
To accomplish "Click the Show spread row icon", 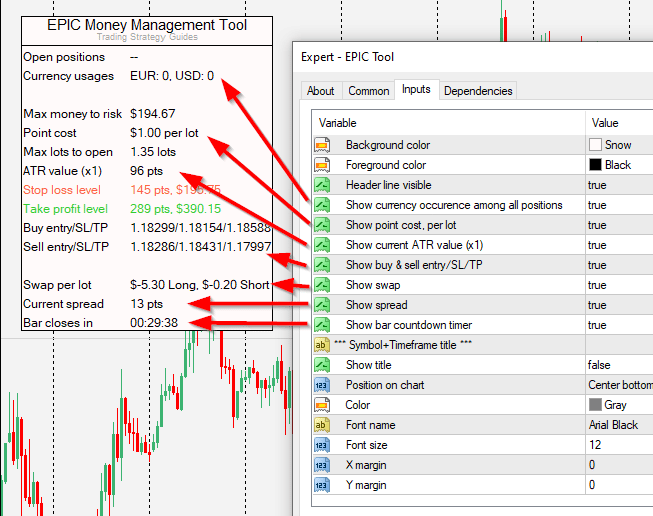I will [x=322, y=305].
